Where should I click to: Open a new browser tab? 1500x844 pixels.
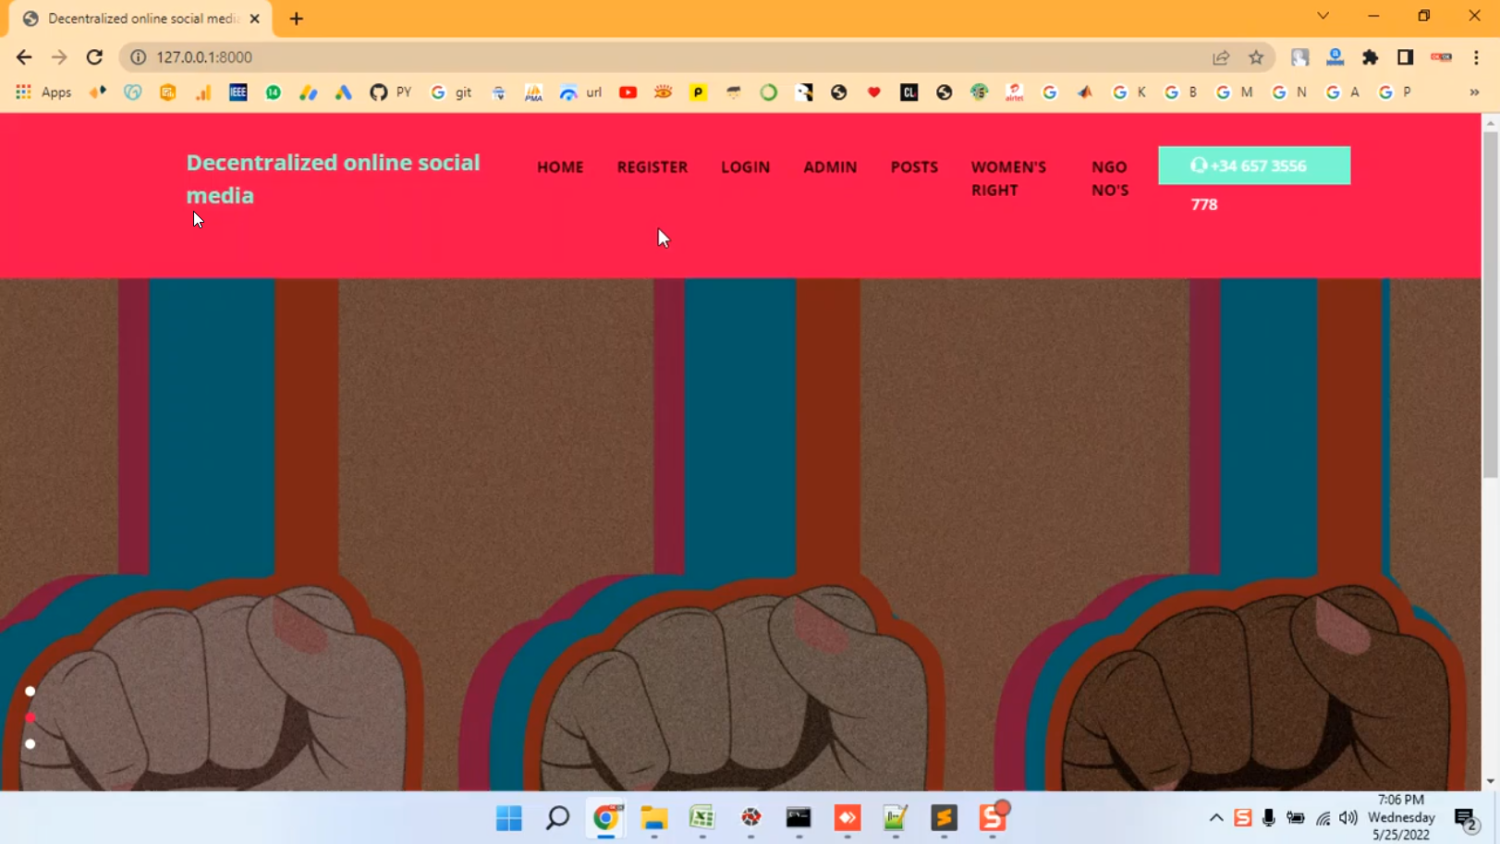pyautogui.click(x=296, y=18)
